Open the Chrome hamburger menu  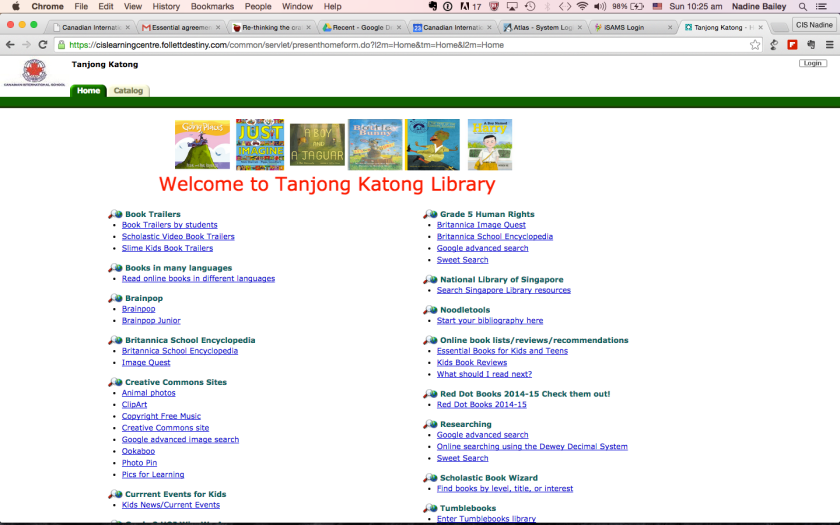[x=829, y=45]
